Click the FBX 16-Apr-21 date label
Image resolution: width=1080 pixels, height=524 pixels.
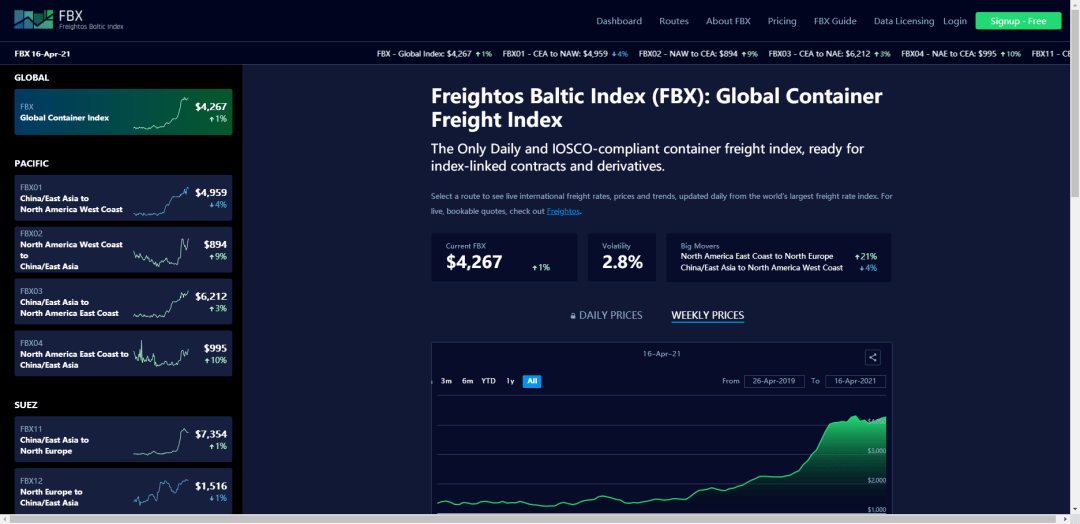click(42, 54)
